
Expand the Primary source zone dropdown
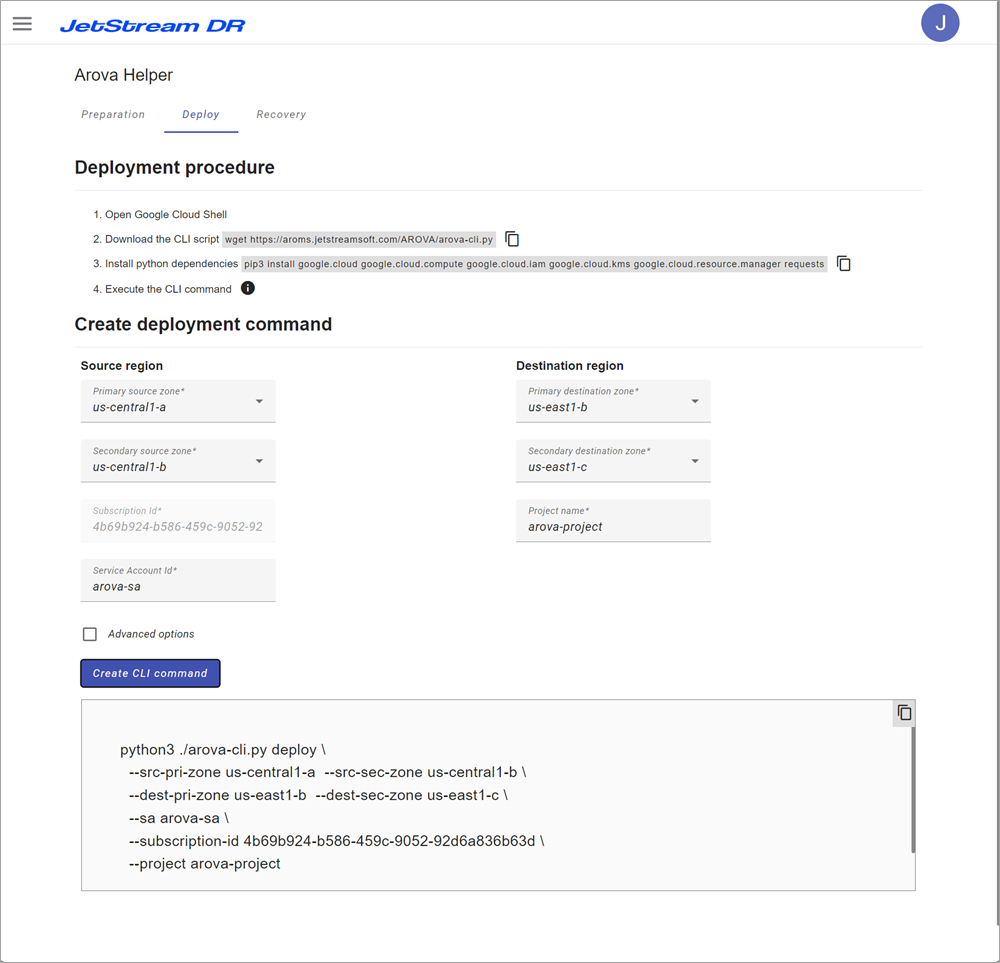click(259, 401)
